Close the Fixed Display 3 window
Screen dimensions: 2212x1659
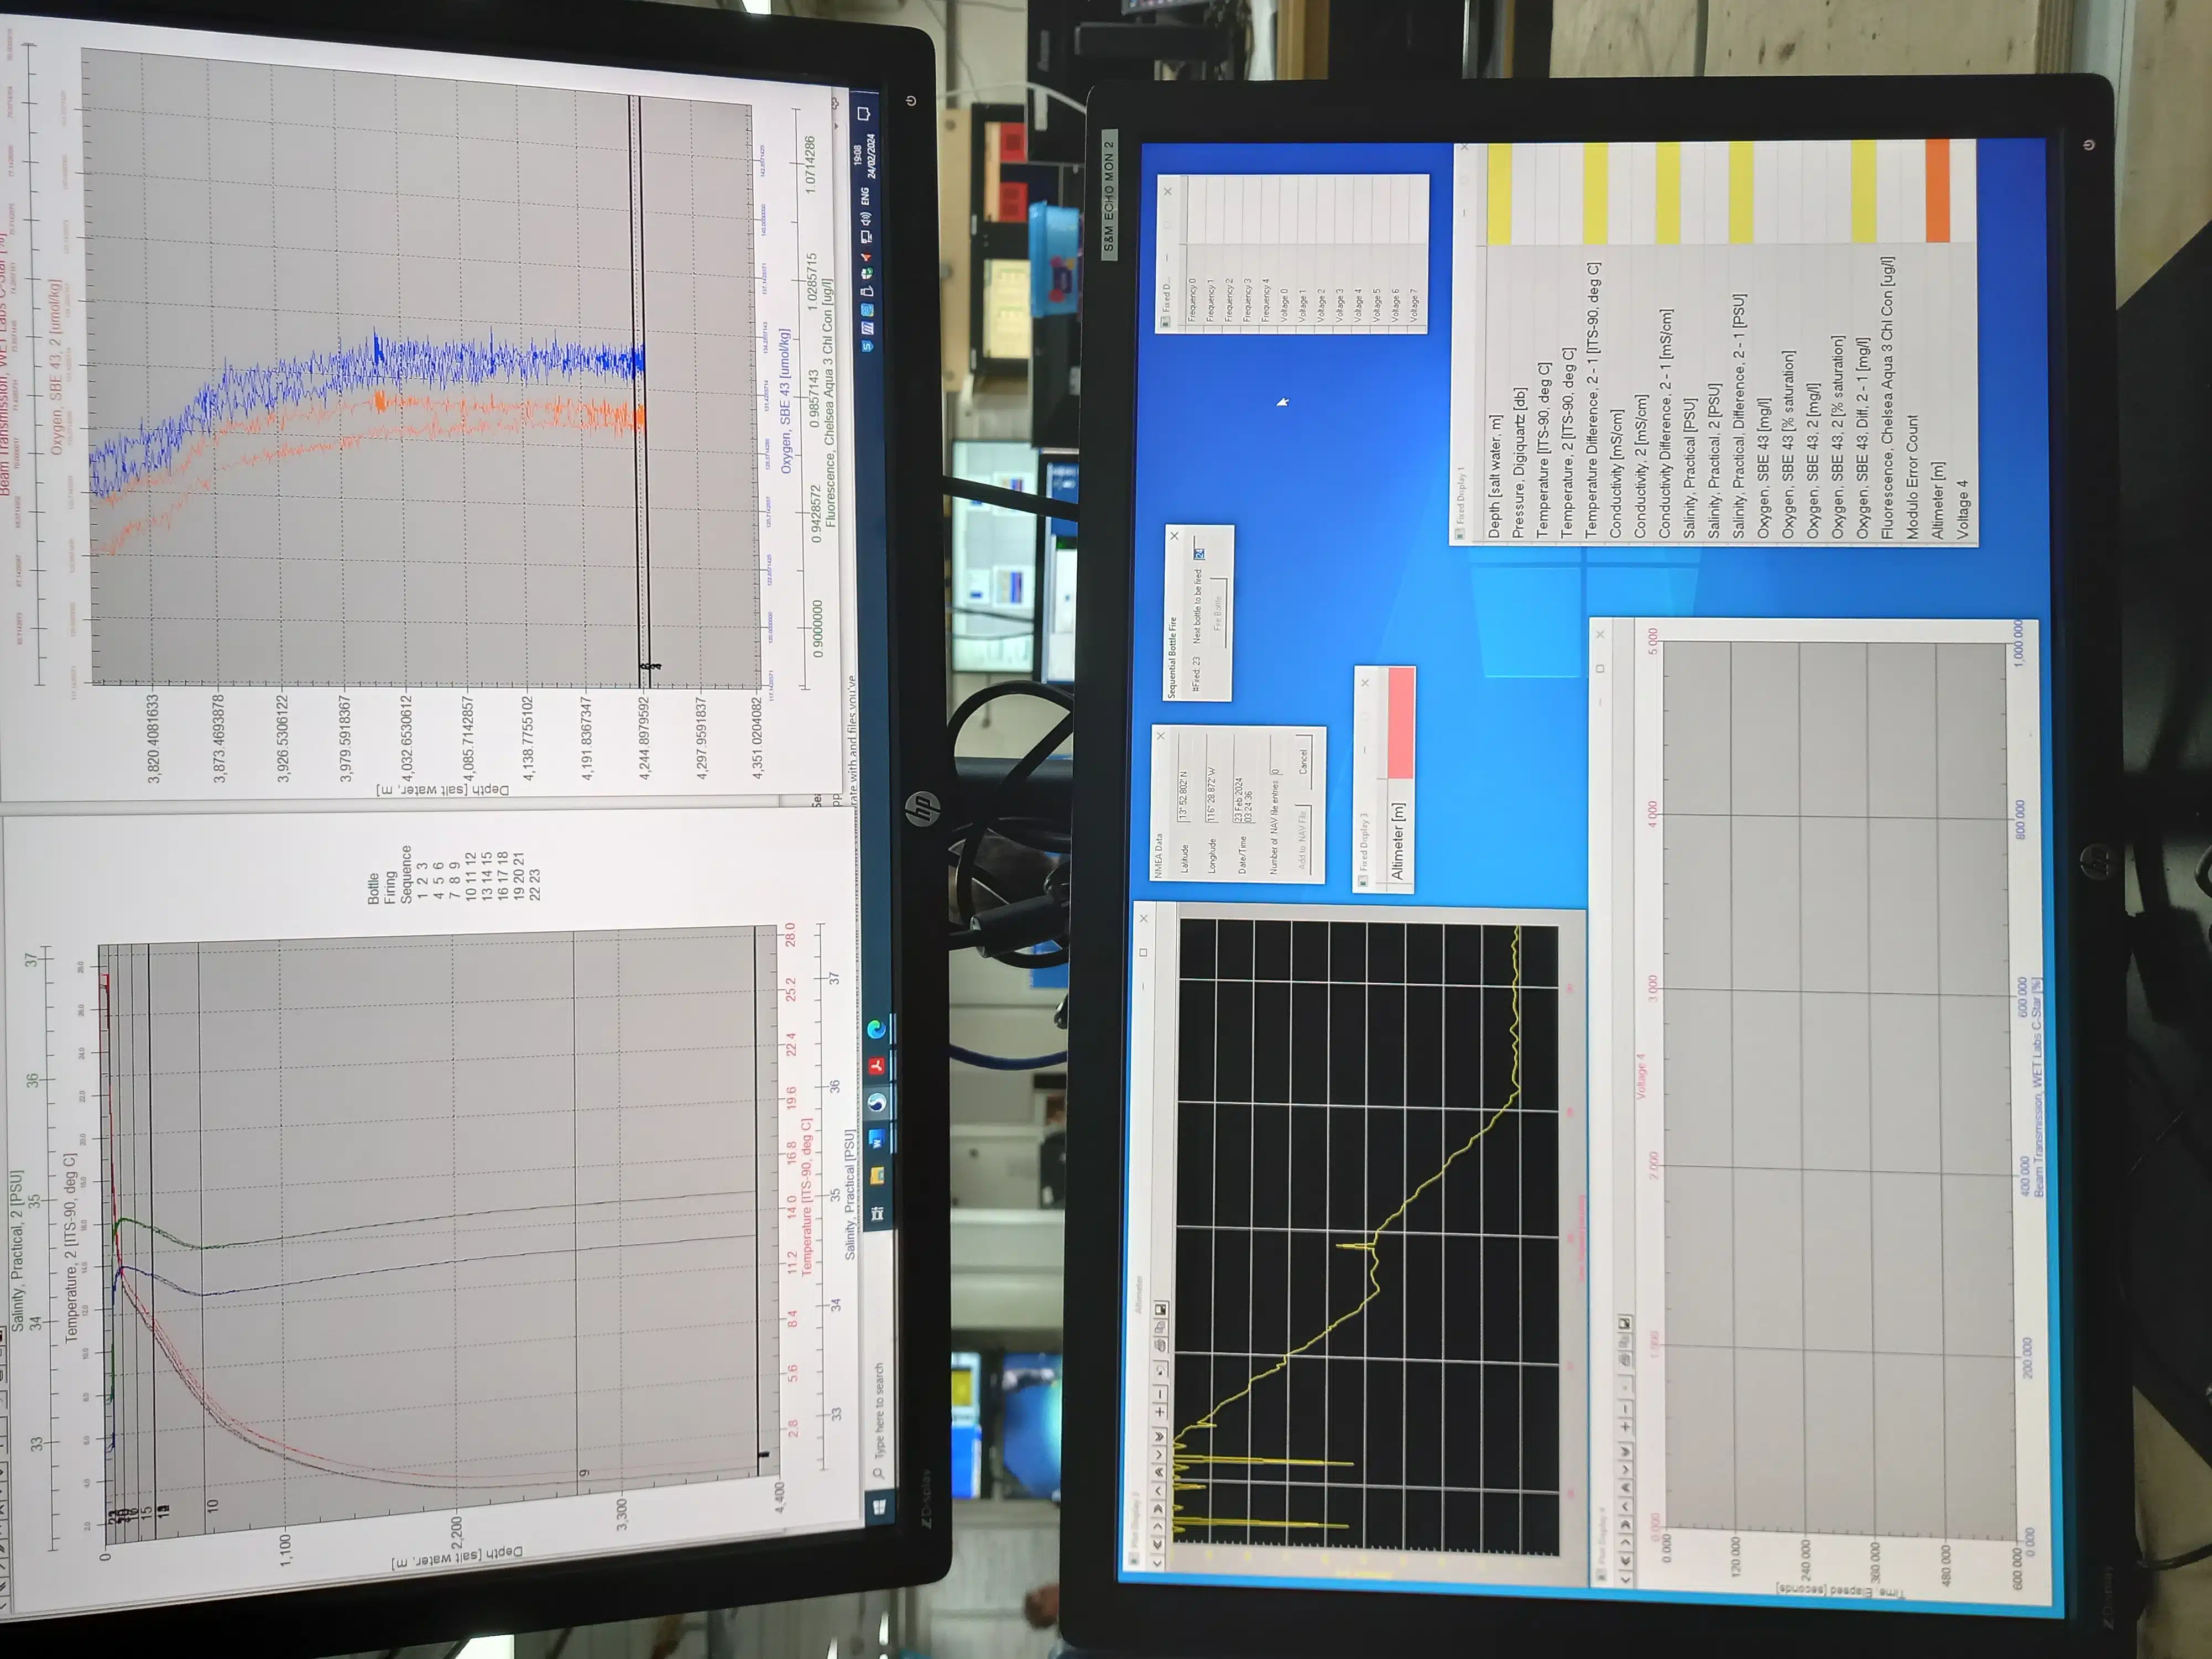pyautogui.click(x=1365, y=683)
